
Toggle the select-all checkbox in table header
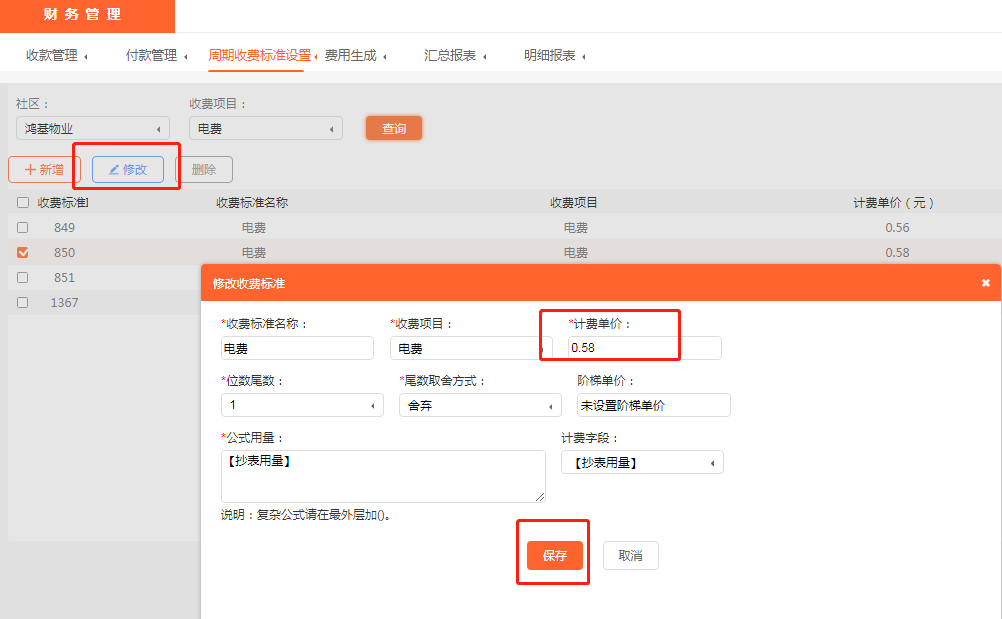23,202
